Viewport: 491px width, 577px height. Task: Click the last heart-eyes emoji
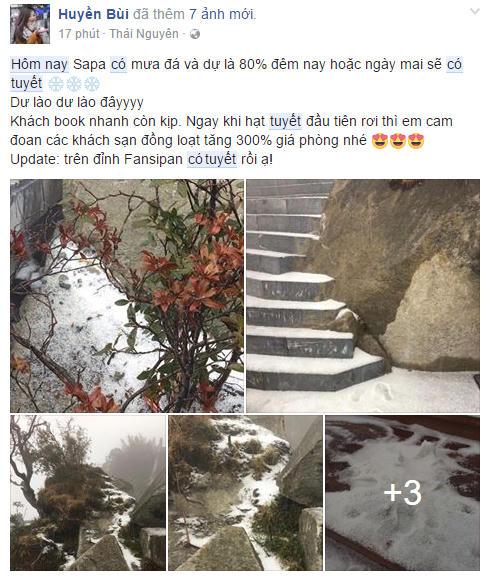tap(416, 141)
